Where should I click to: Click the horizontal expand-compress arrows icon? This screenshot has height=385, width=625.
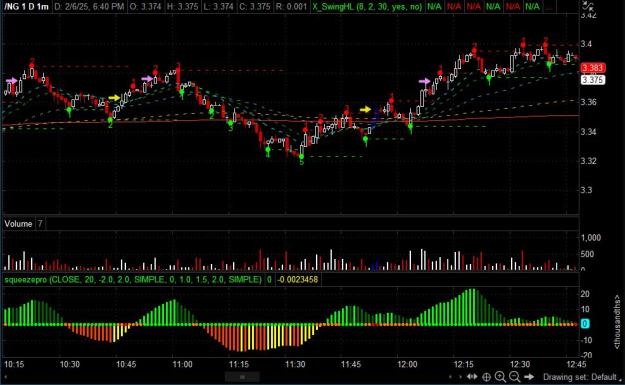[472, 377]
